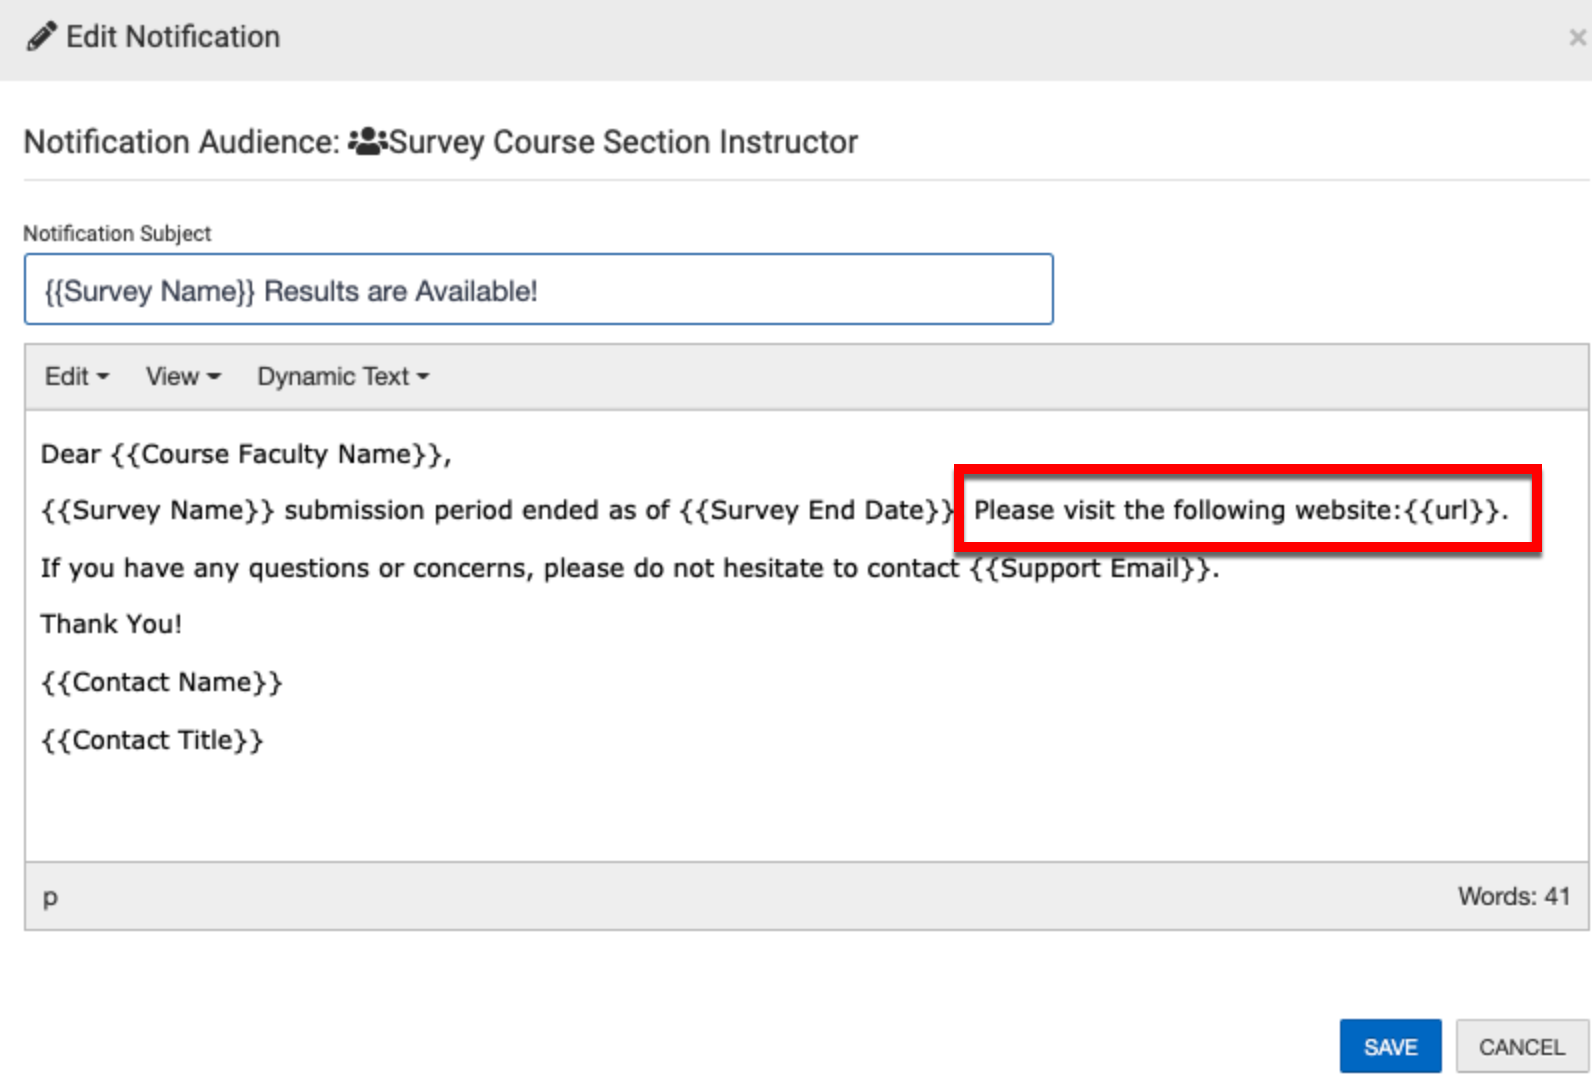Open the Dynamic Text dropdown
This screenshot has width=1592, height=1082.
[x=342, y=377]
